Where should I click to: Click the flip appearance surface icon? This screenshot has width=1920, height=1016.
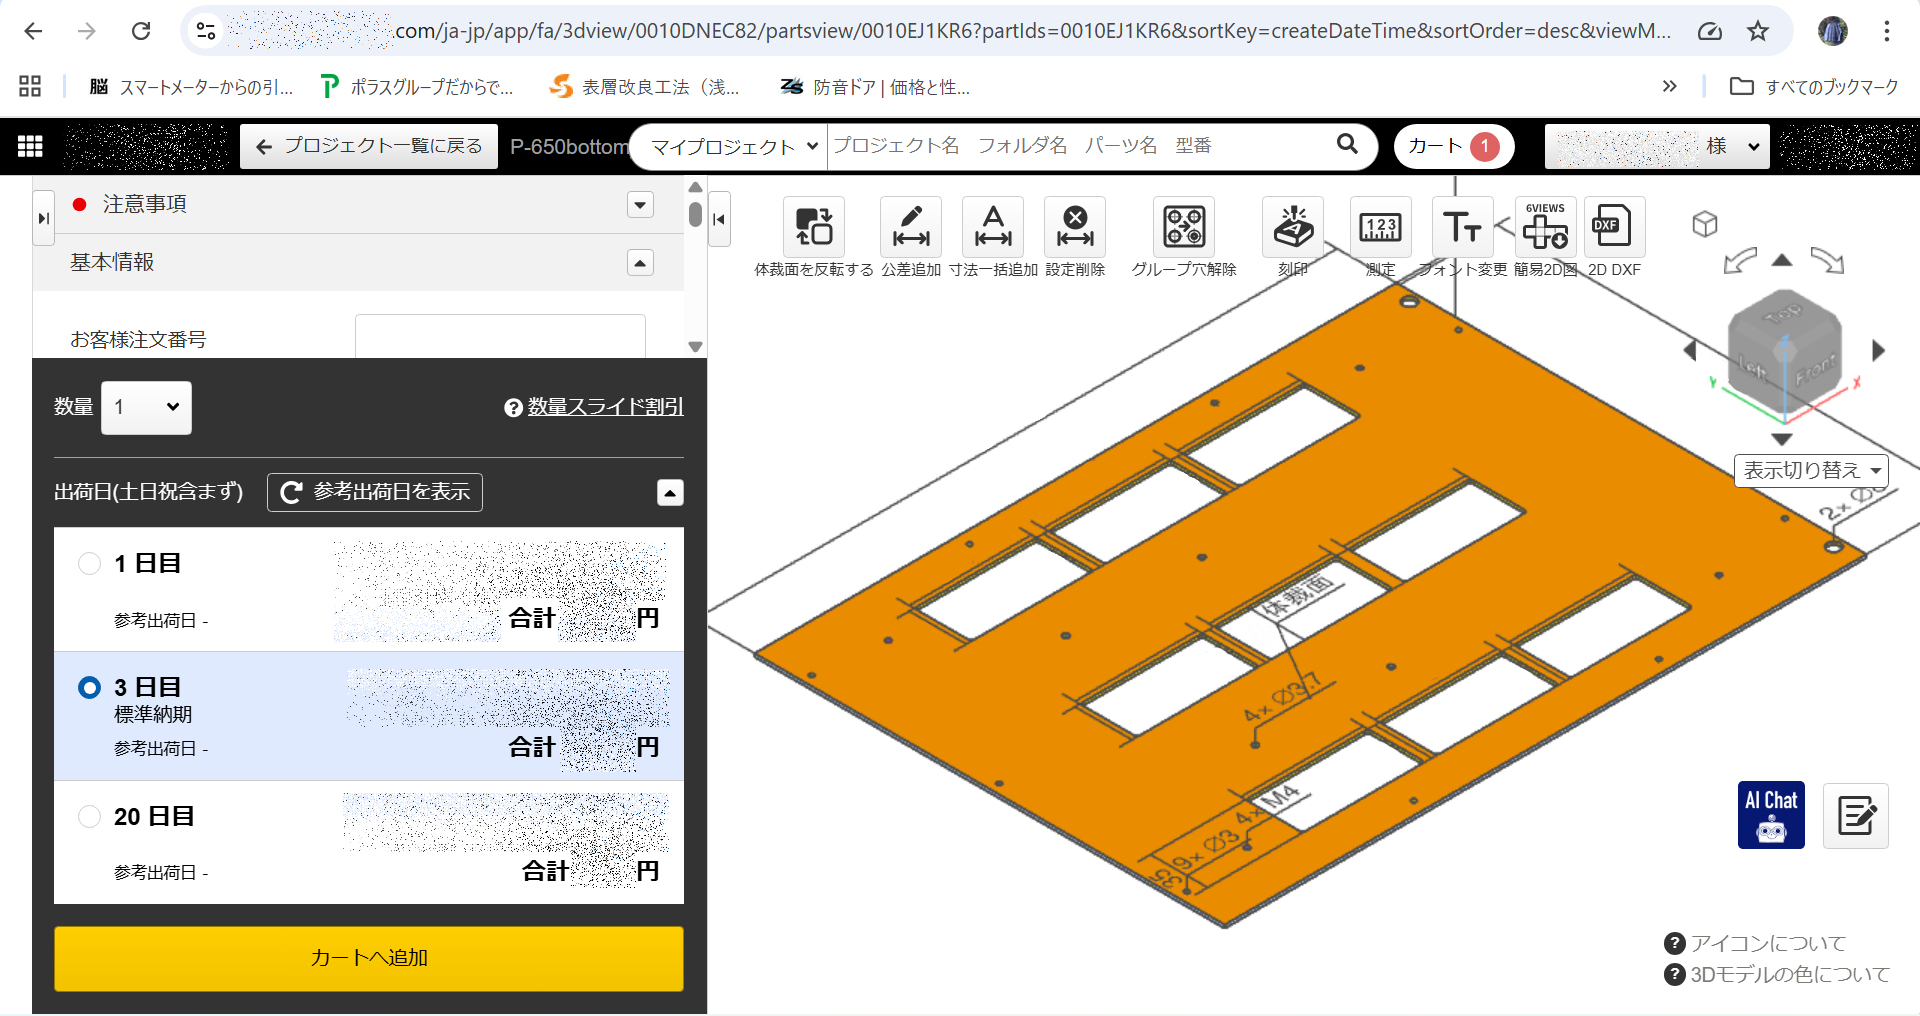[x=813, y=227]
